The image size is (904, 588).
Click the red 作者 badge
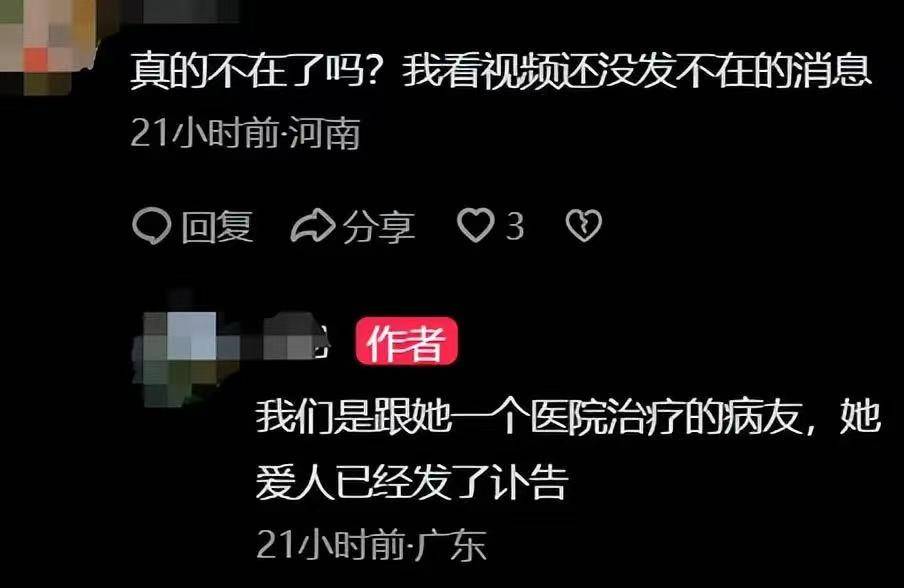pos(407,341)
